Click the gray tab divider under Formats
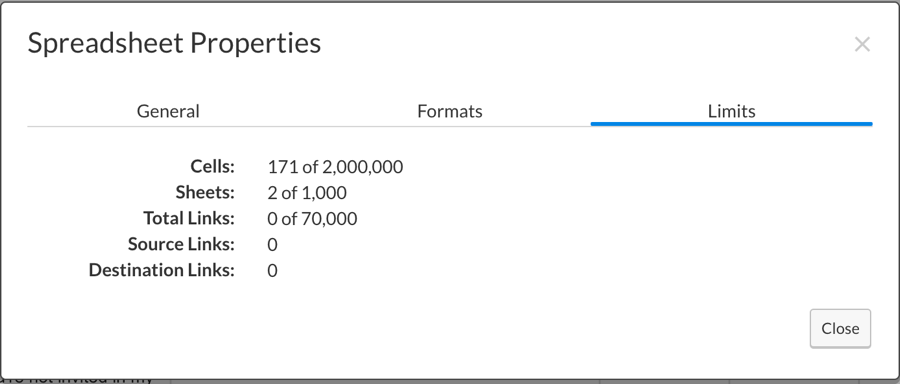The image size is (900, 384). (x=449, y=126)
